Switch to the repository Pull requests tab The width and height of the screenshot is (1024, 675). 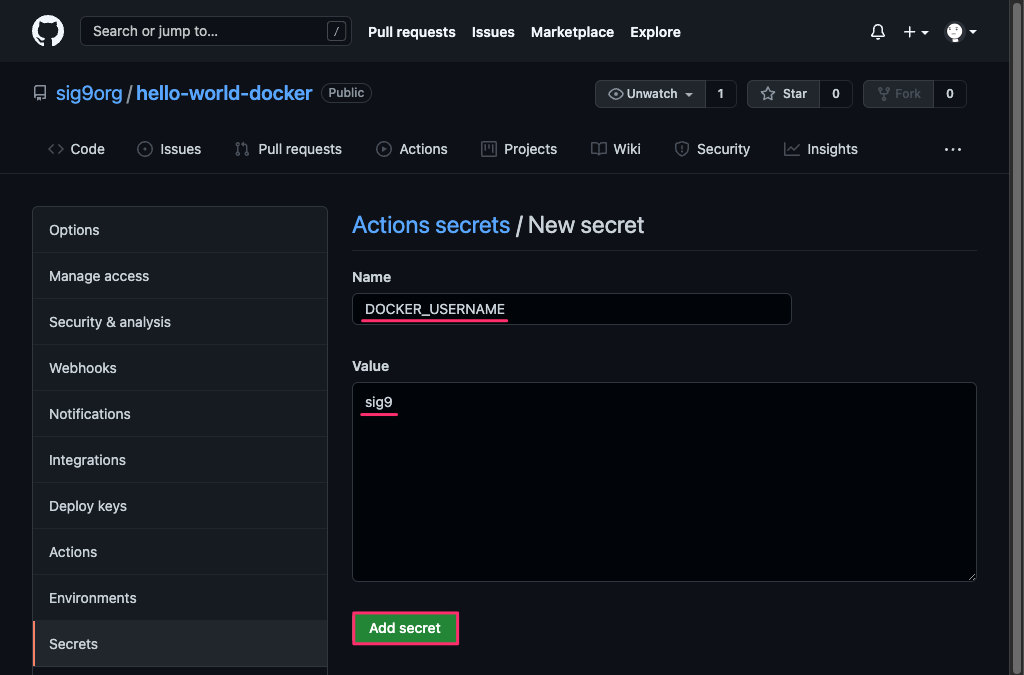288,149
